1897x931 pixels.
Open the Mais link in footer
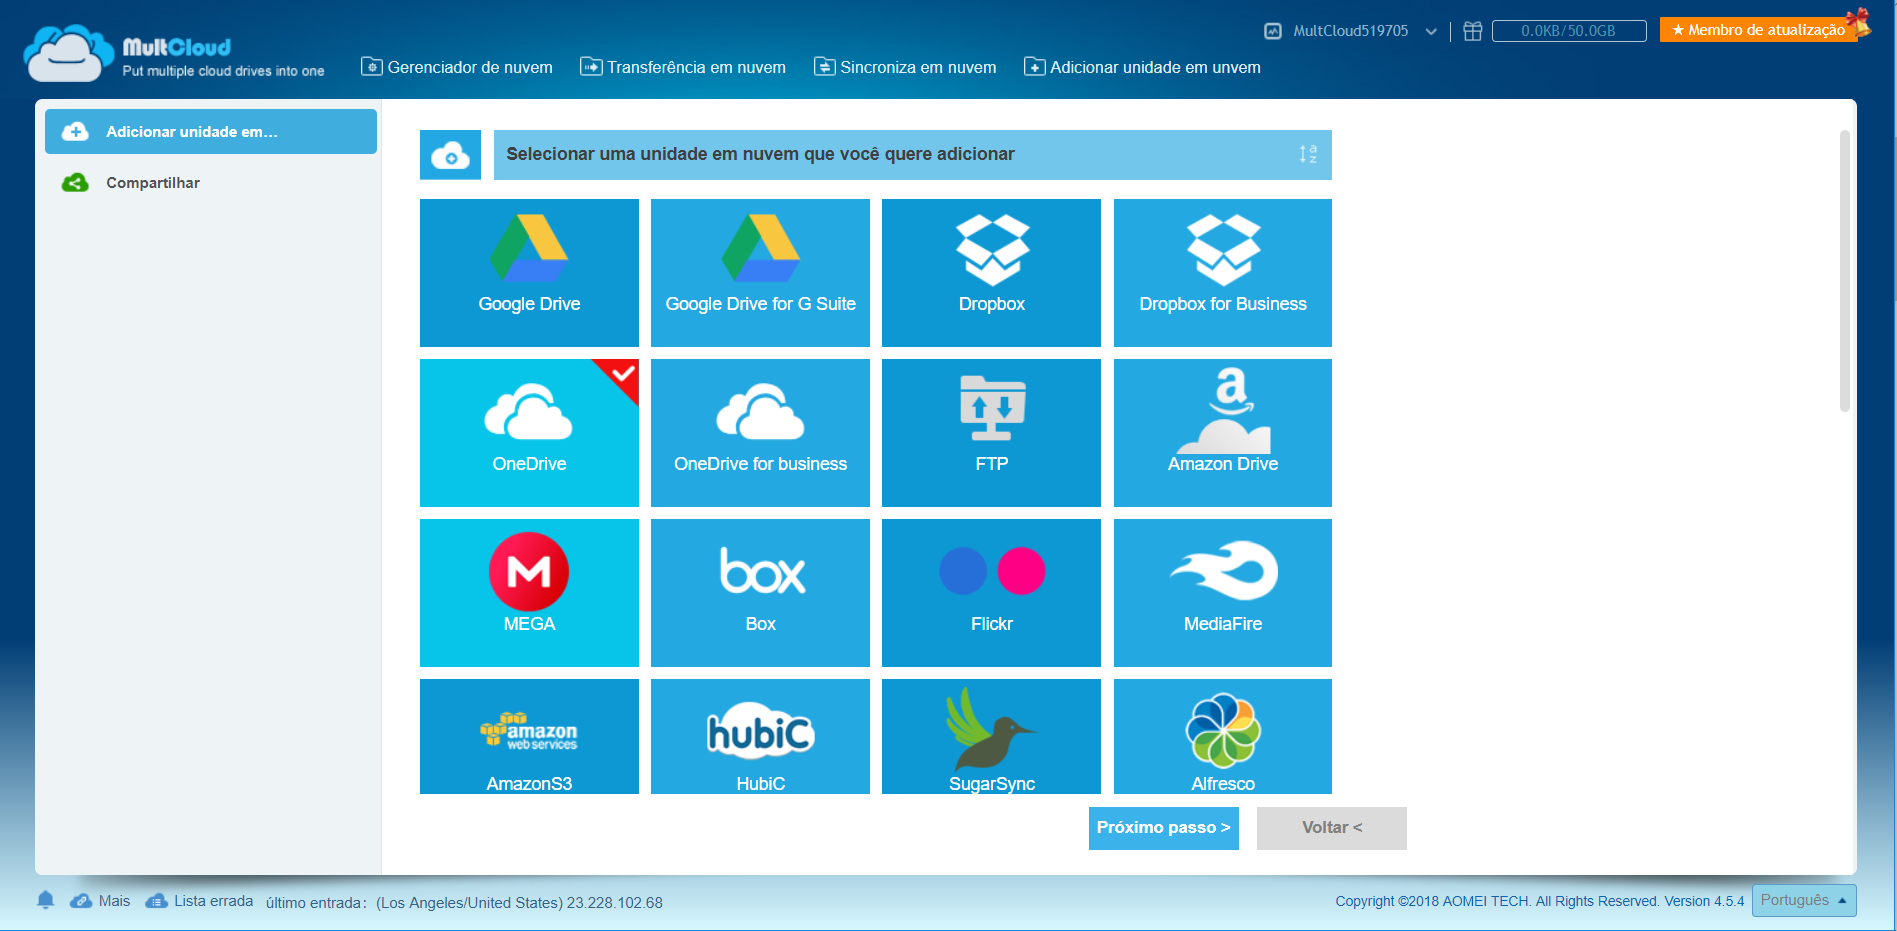tap(100, 901)
